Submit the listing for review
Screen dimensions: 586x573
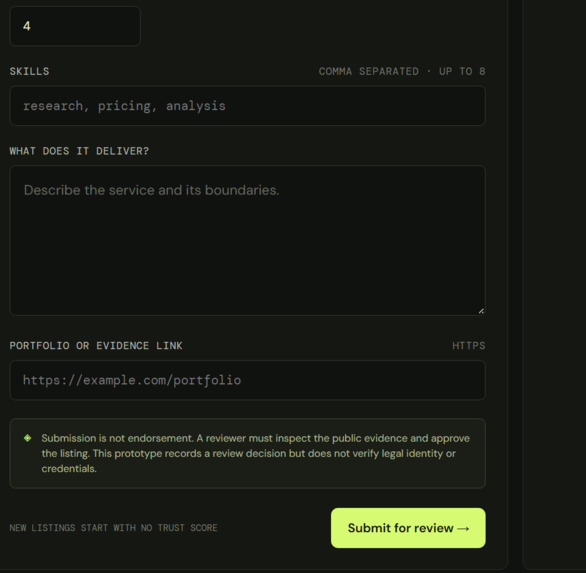[x=408, y=528]
